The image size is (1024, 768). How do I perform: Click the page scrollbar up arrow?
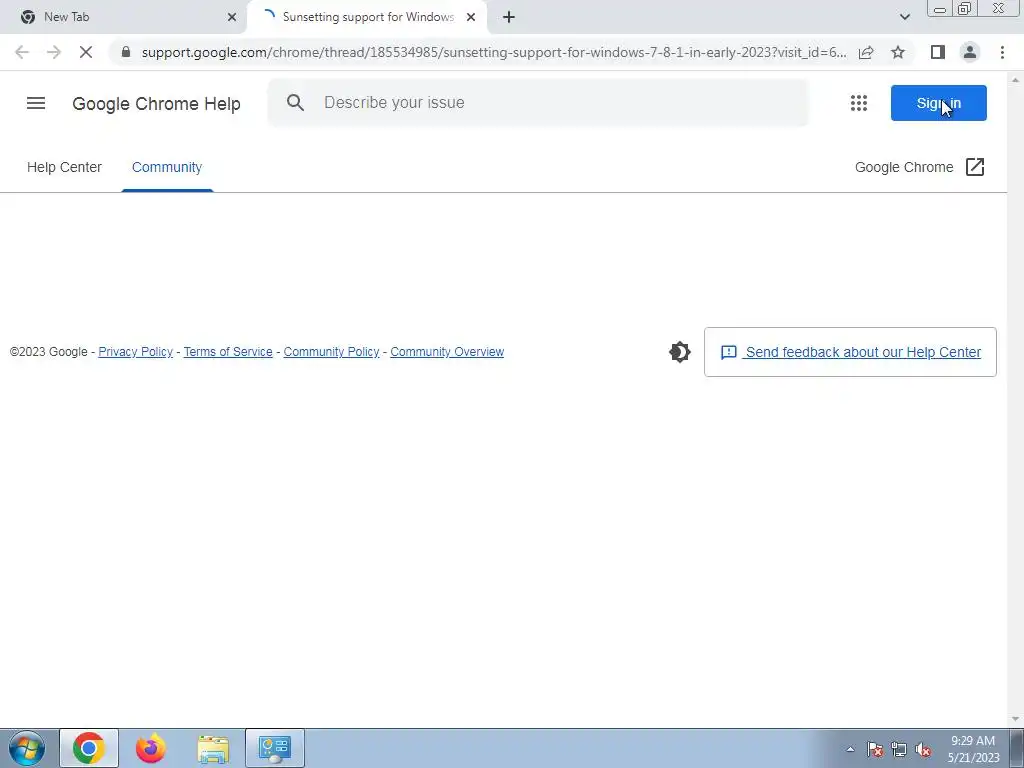[x=1016, y=80]
